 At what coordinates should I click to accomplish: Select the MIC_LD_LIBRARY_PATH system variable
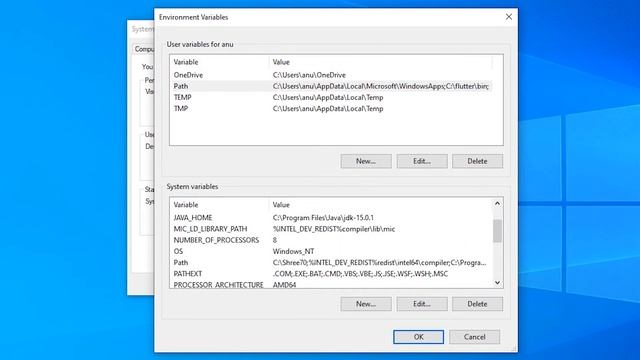(331, 229)
